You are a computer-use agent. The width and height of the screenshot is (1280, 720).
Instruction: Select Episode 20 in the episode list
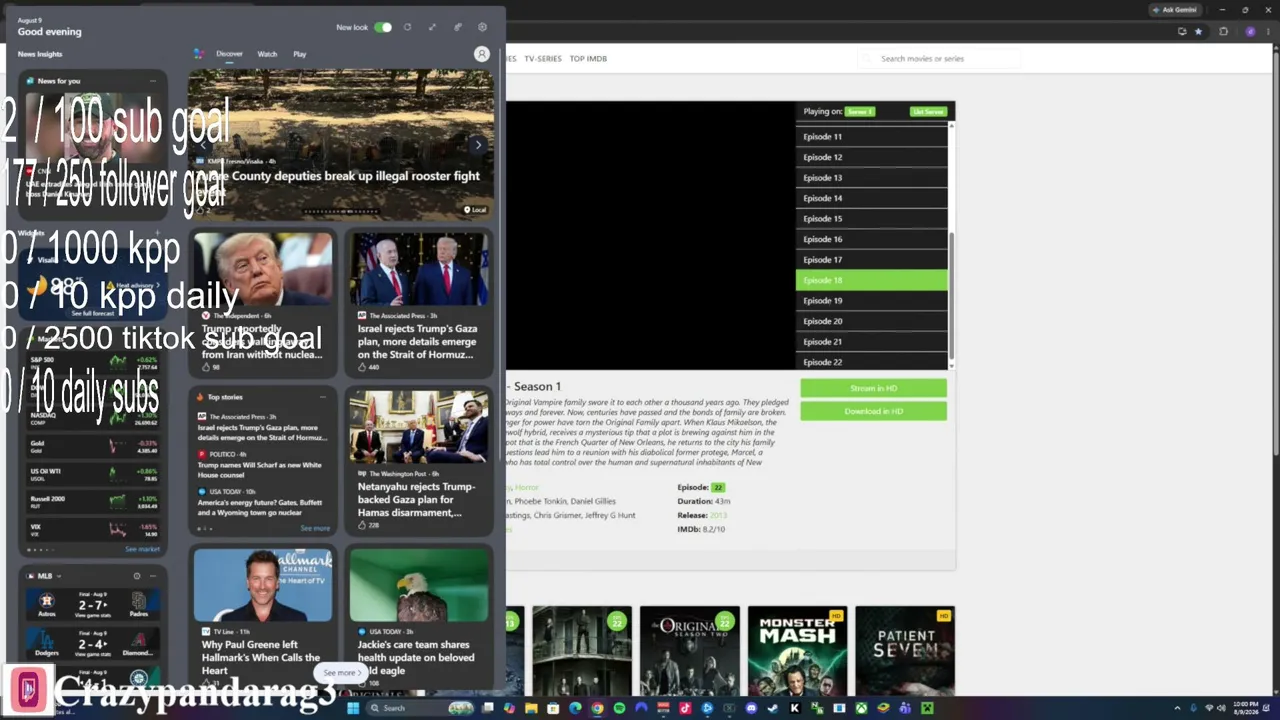[871, 321]
